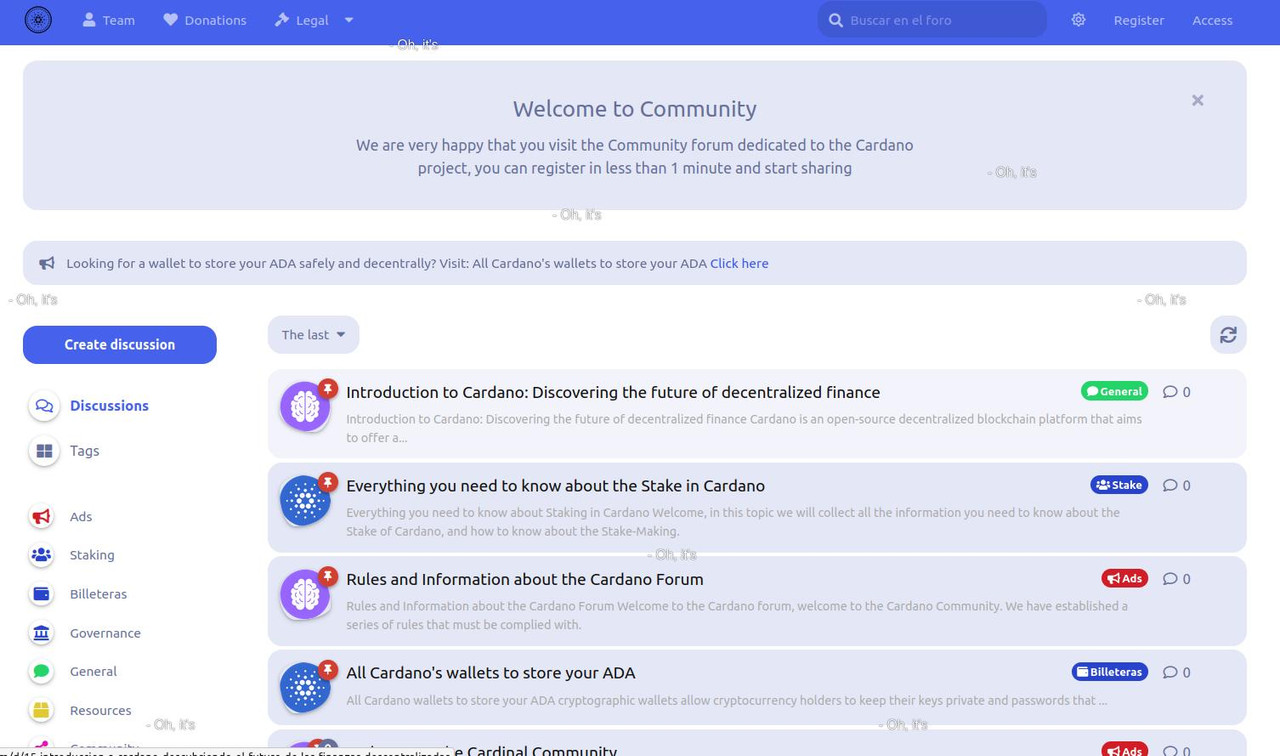
Task: Click red Ads badge on Rules and Information
Action: [1125, 578]
